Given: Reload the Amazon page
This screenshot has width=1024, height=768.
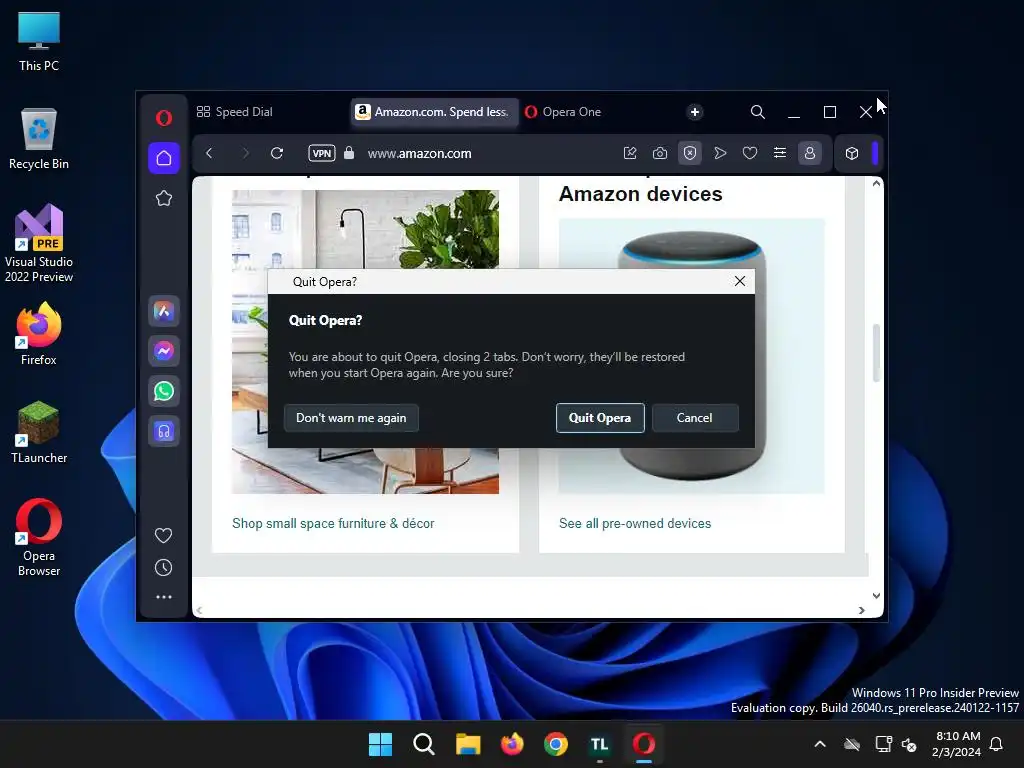Looking at the screenshot, I should (x=277, y=153).
